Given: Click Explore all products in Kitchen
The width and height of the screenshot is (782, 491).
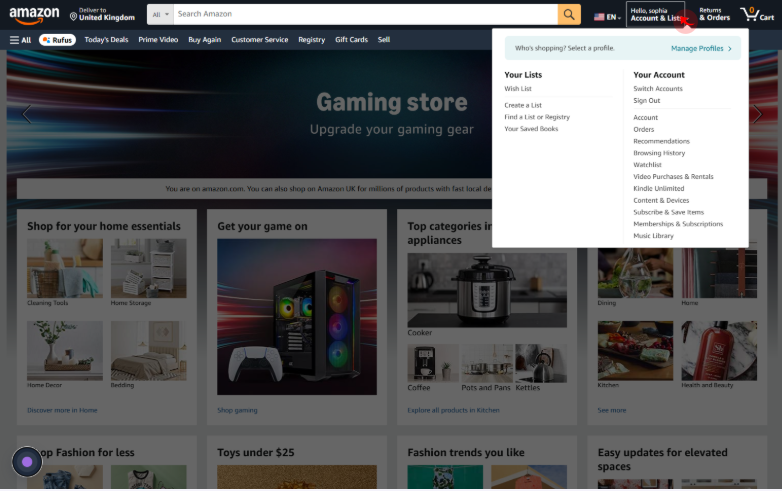Looking at the screenshot, I should tap(453, 410).
